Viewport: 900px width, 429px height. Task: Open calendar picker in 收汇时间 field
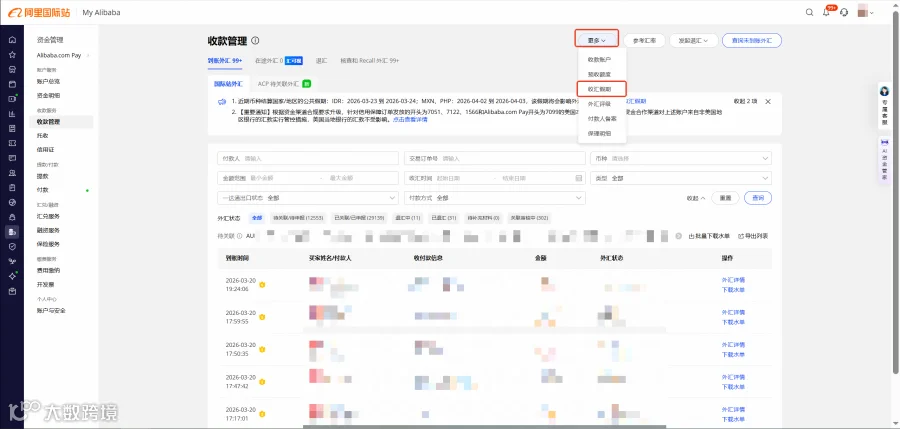tap(579, 179)
